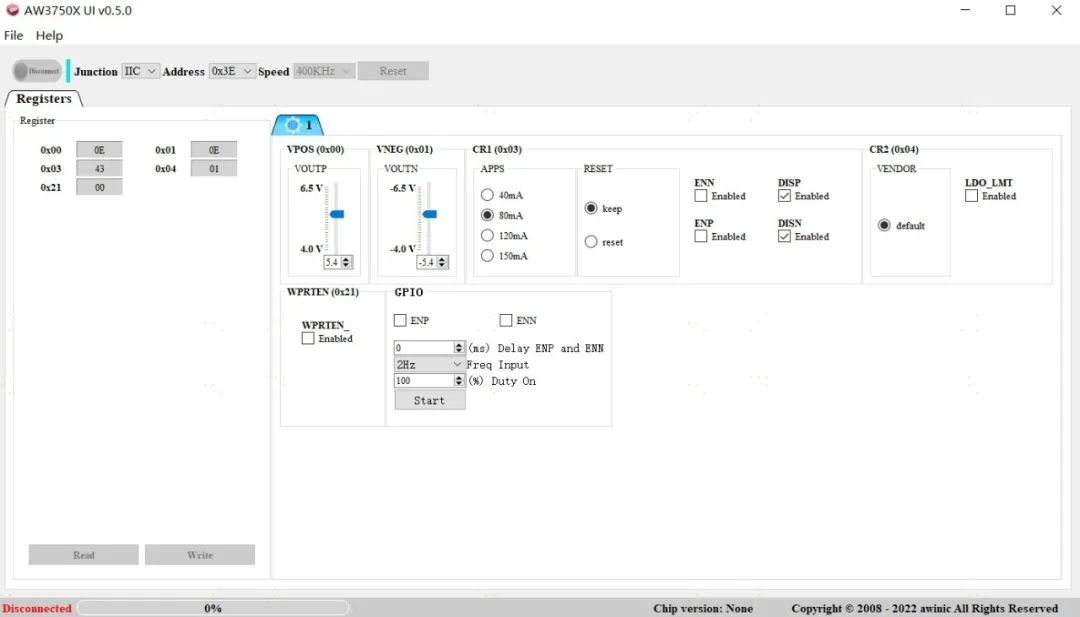The height and width of the screenshot is (617, 1080).
Task: Click the gear icon on tab 1
Action: 293,125
